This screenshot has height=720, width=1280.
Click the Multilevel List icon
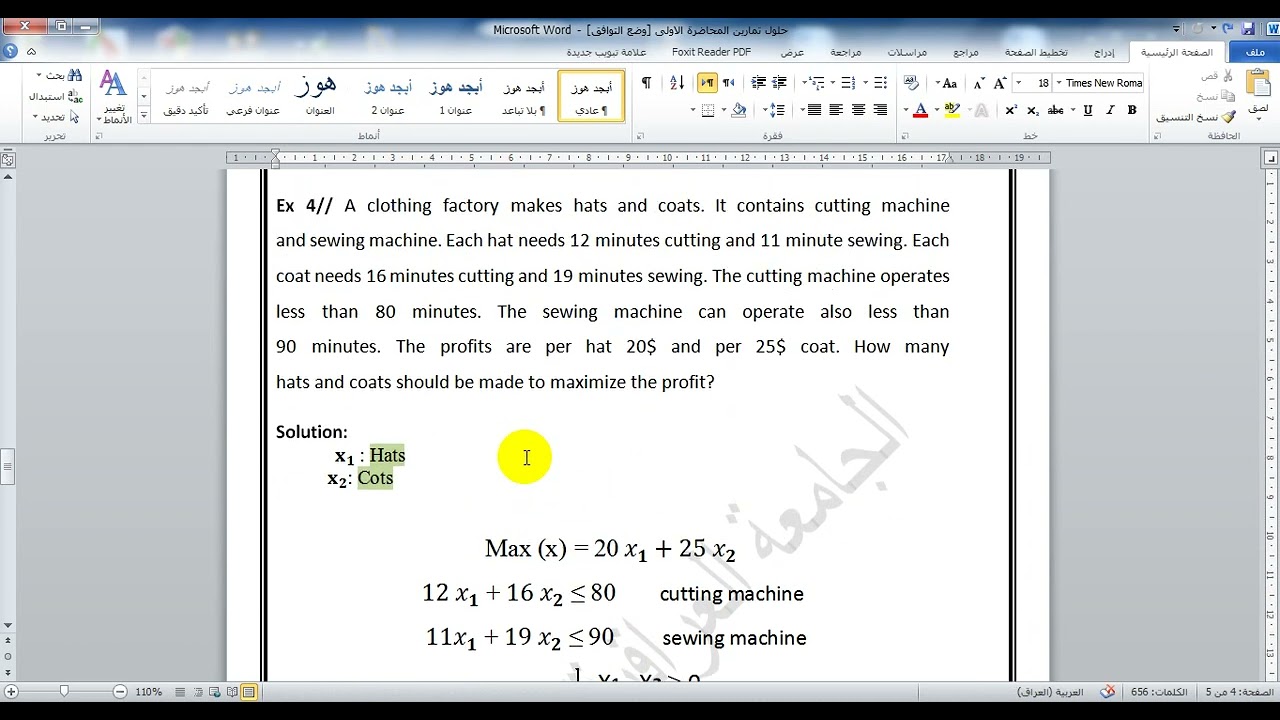(x=818, y=83)
